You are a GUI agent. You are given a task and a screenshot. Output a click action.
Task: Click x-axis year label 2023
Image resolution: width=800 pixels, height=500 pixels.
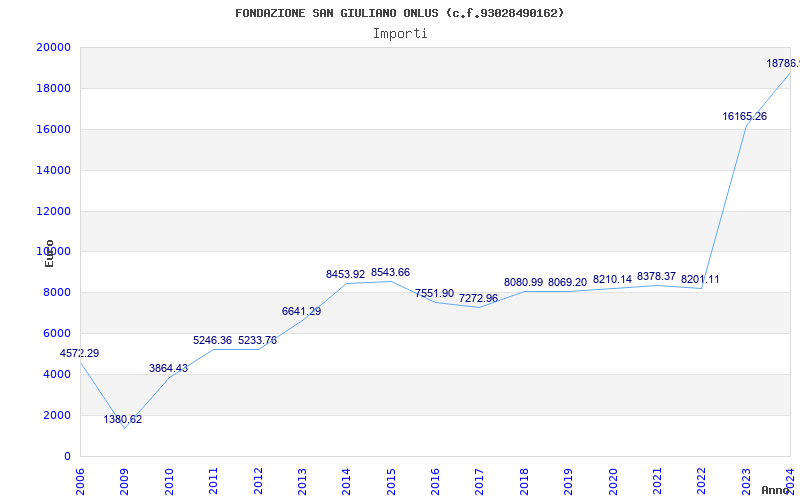(x=746, y=481)
